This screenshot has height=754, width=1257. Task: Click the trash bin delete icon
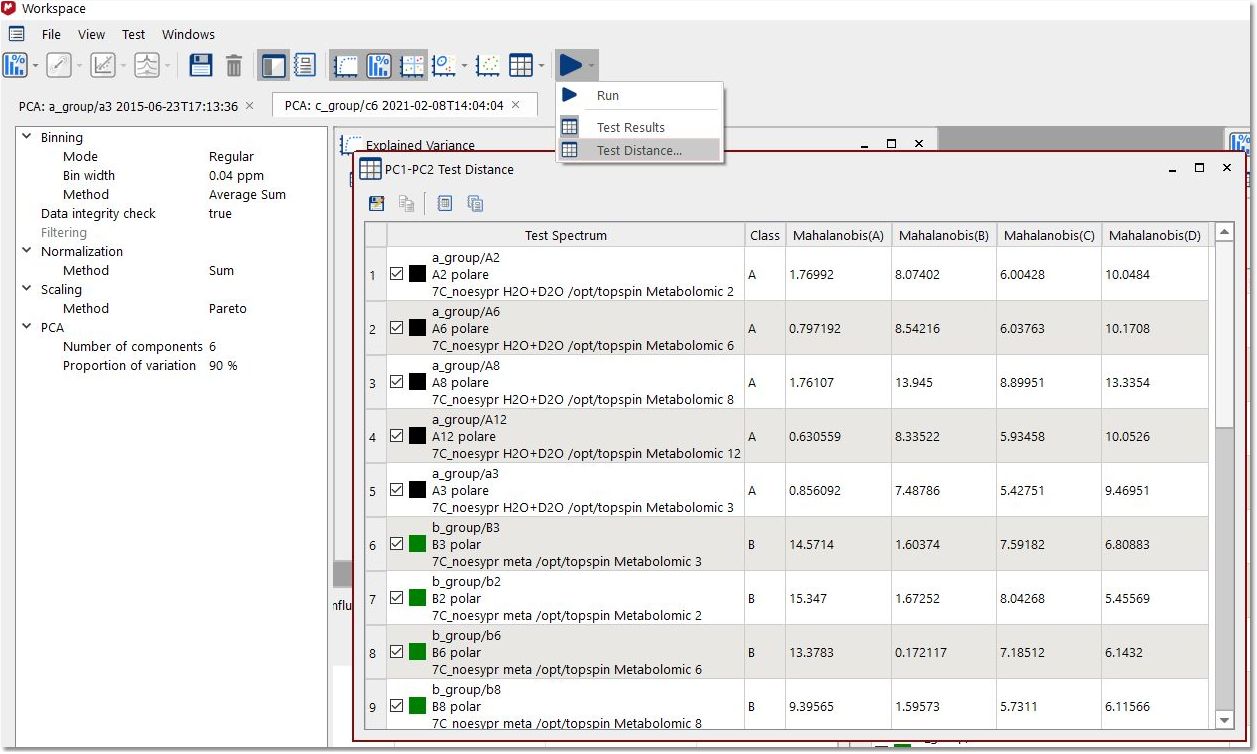pos(234,66)
